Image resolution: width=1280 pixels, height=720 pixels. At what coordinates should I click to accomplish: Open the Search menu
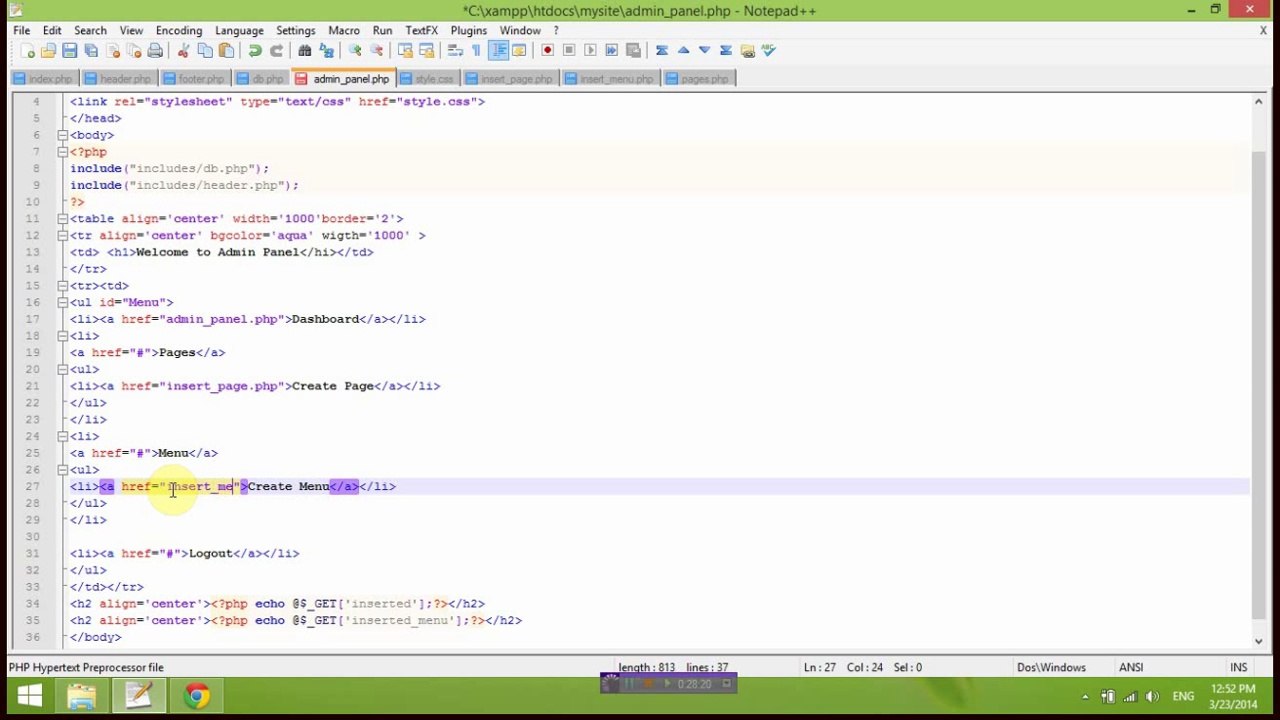90,31
